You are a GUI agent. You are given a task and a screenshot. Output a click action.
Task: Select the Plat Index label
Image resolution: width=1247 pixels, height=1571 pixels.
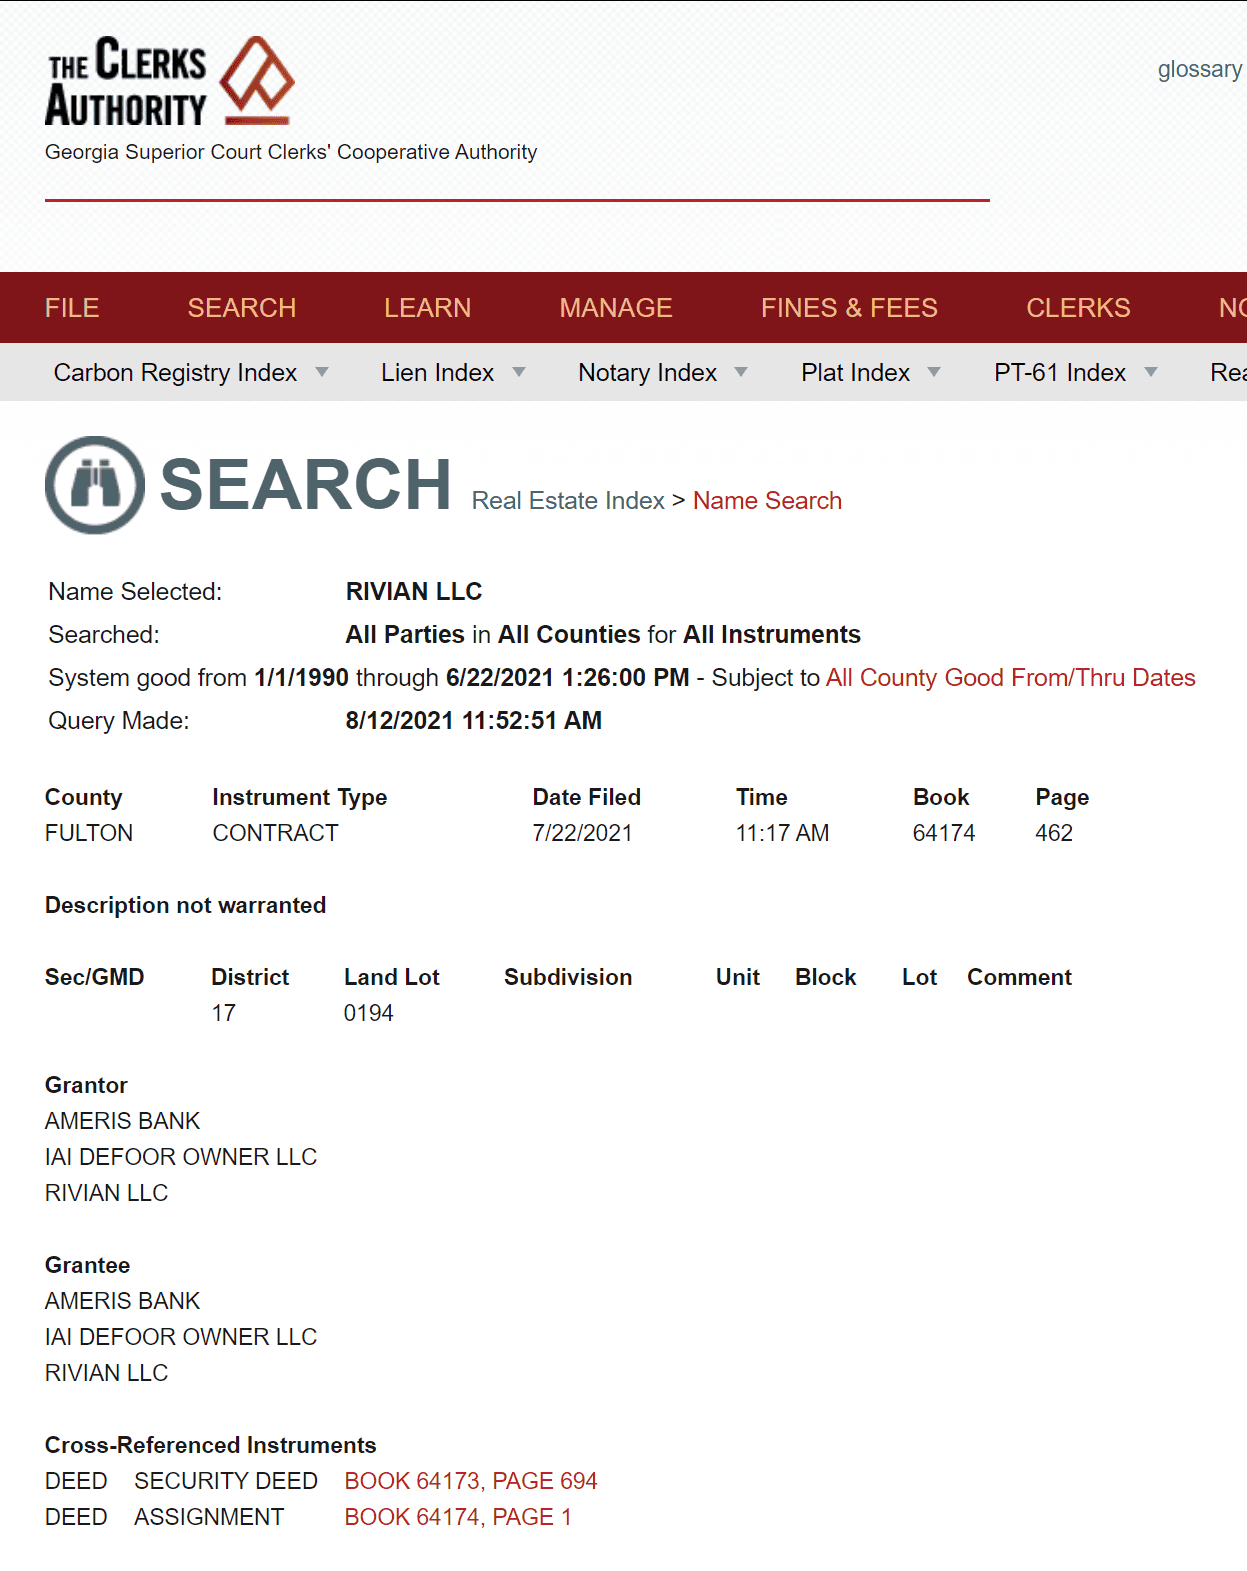[x=855, y=372]
